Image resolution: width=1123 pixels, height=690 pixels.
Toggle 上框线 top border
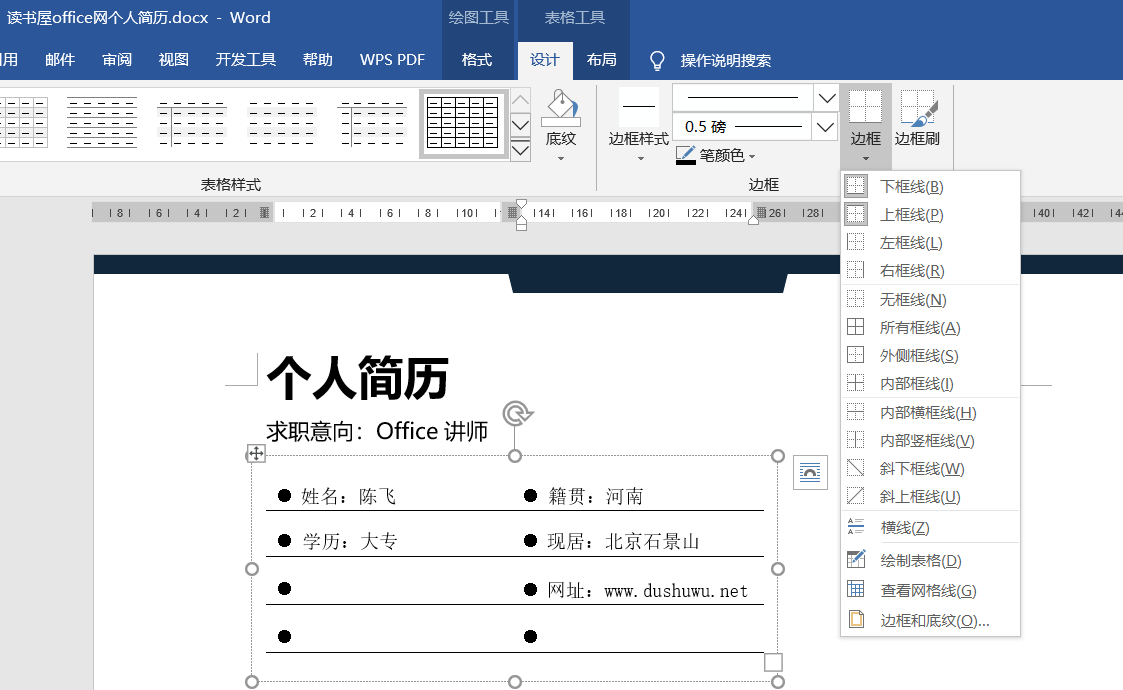click(910, 214)
